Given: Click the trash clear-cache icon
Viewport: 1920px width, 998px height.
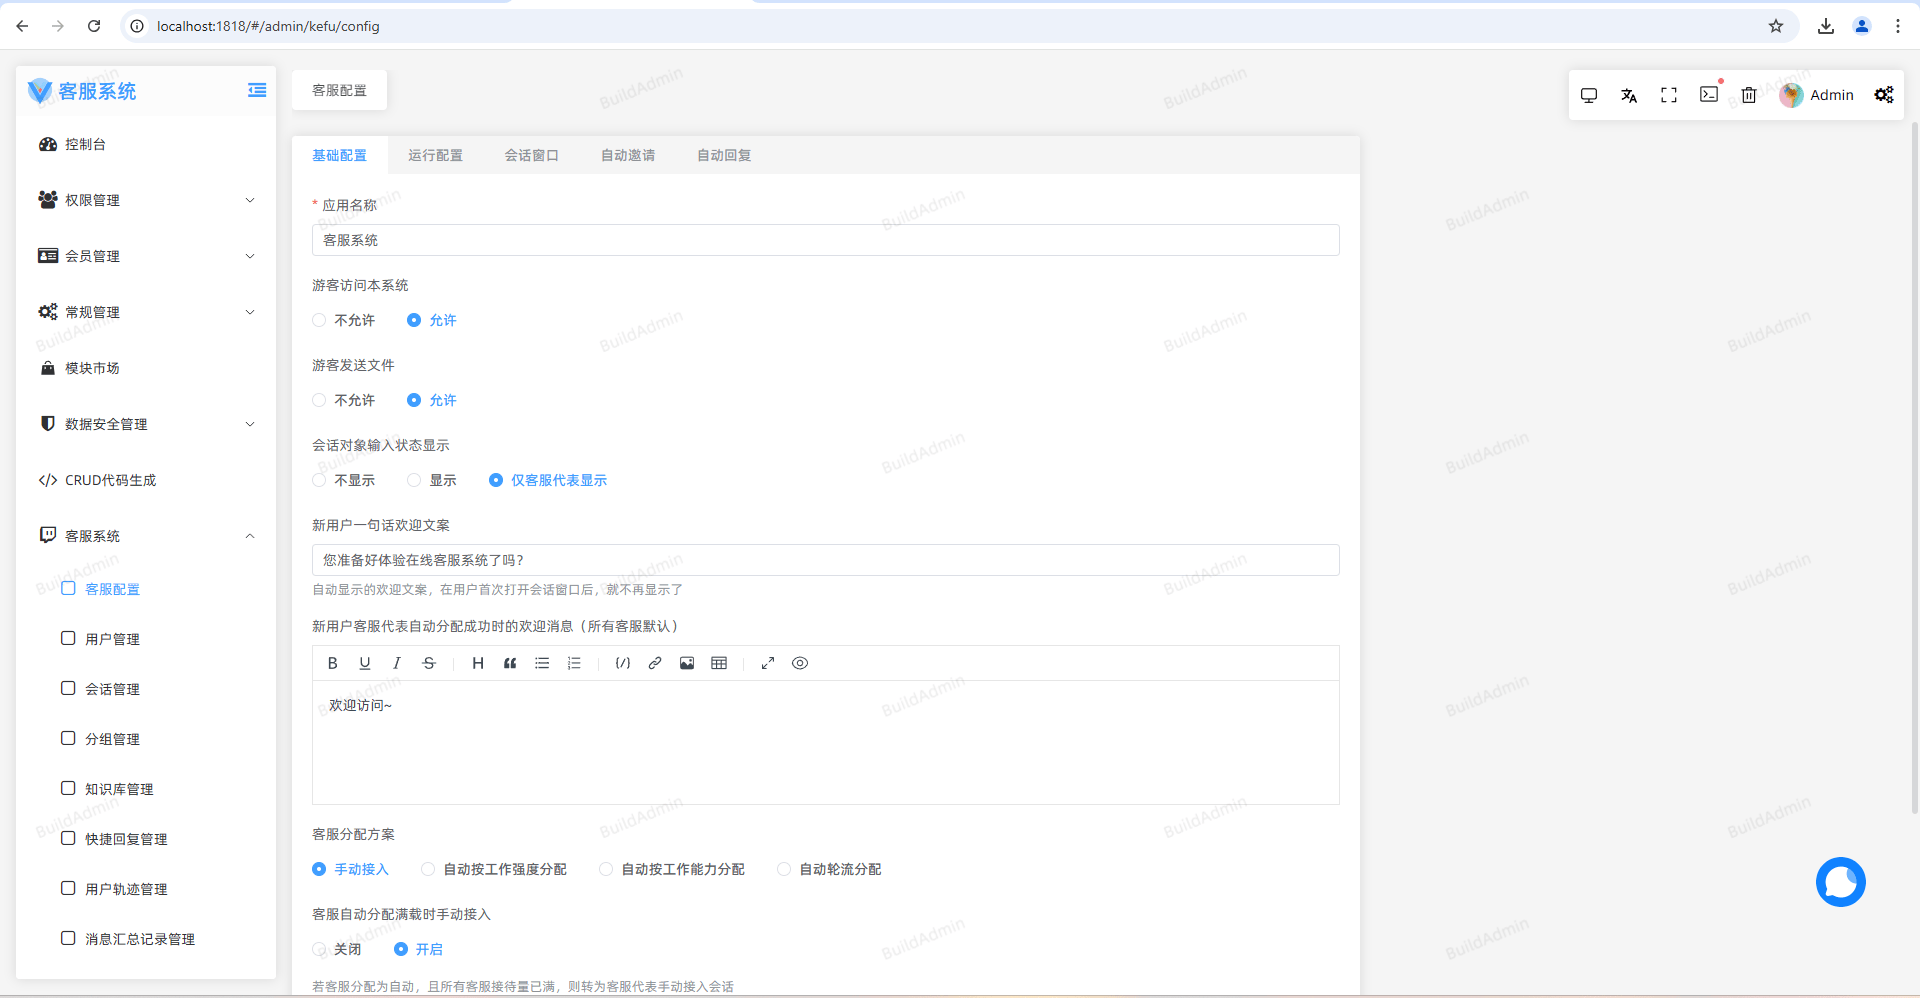Looking at the screenshot, I should [1749, 95].
